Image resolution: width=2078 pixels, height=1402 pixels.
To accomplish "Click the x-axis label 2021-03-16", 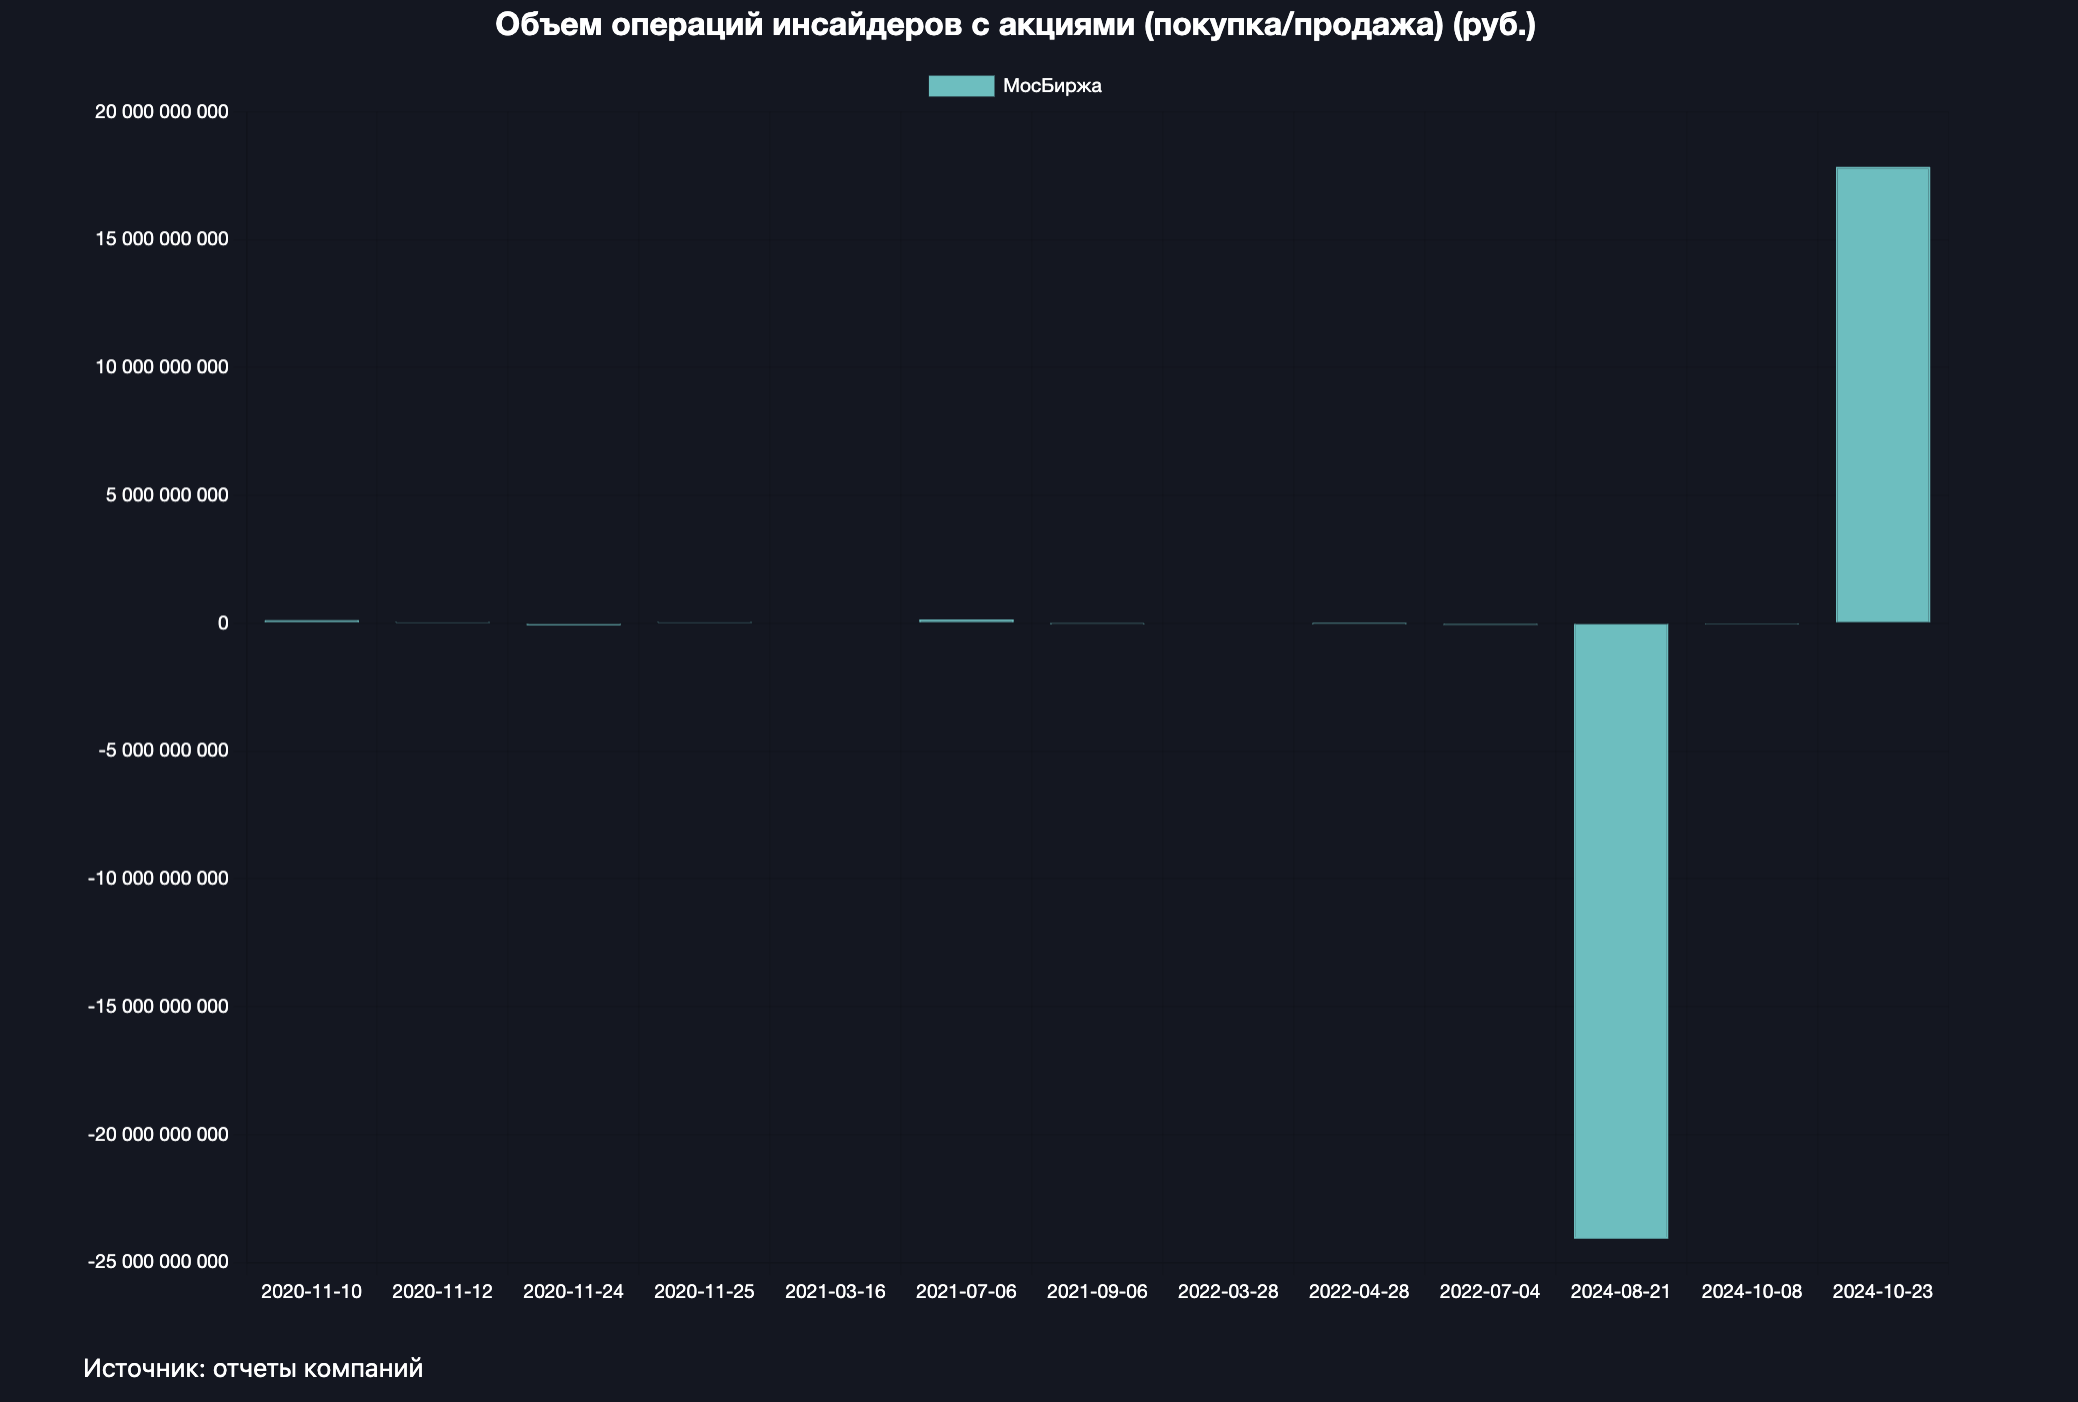I will [x=835, y=1291].
